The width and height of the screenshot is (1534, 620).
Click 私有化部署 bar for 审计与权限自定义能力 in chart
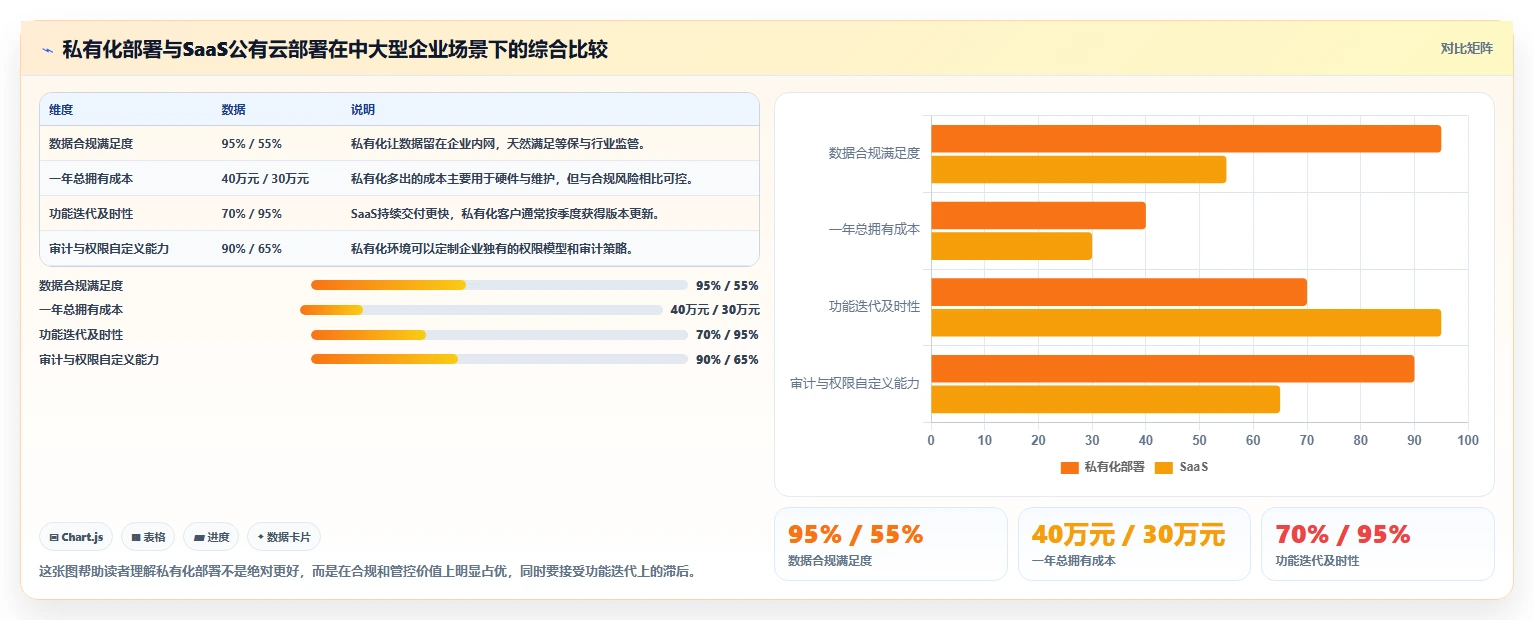pyautogui.click(x=1172, y=369)
